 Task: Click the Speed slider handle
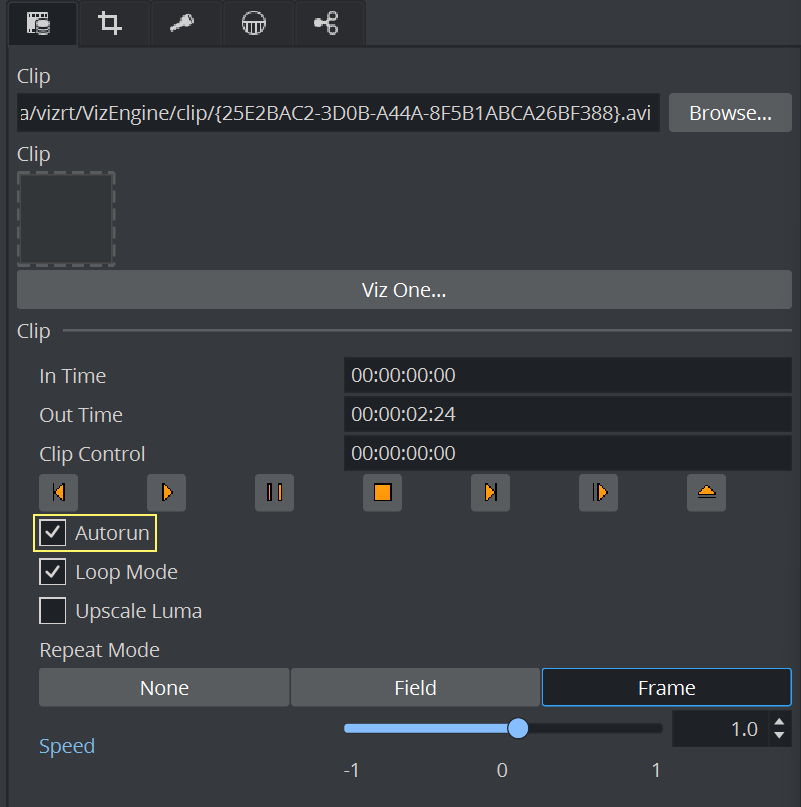(x=518, y=728)
